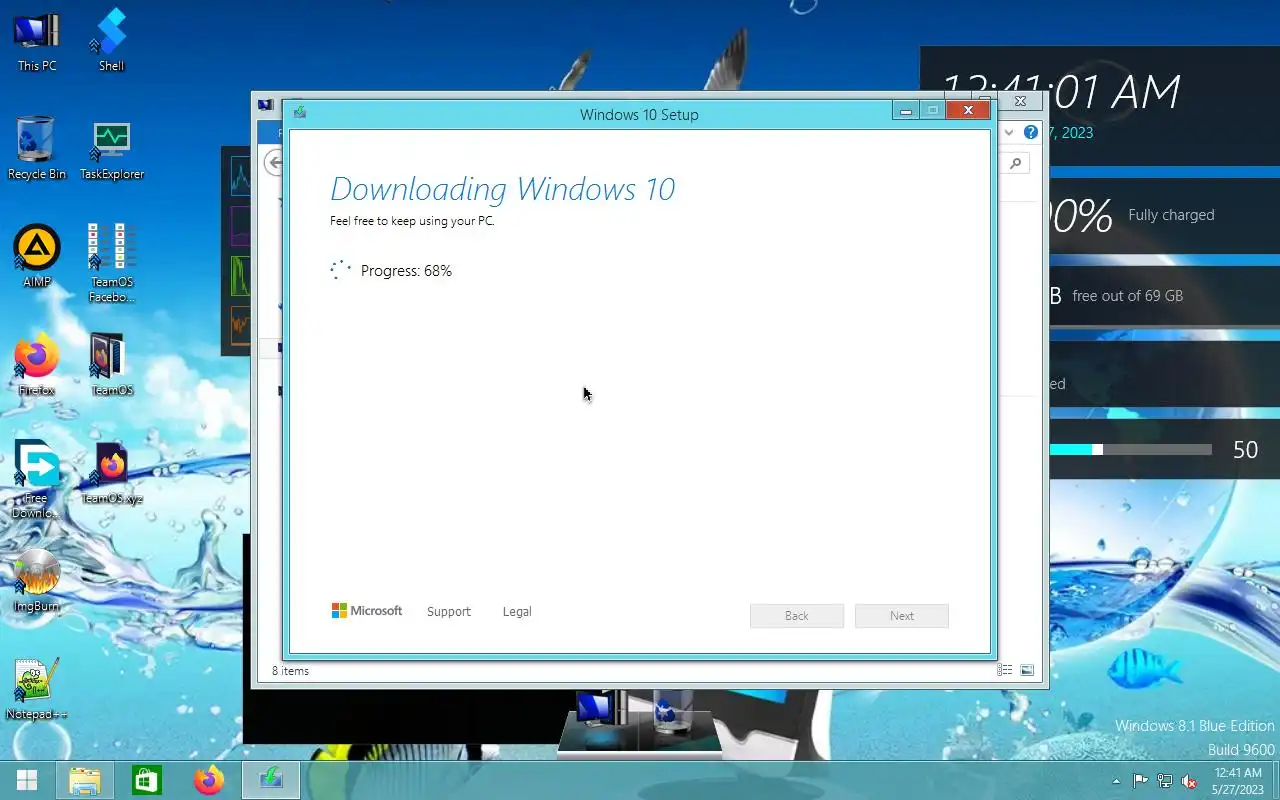
Task: Open the Shell desktop shortcut
Action: tap(111, 40)
